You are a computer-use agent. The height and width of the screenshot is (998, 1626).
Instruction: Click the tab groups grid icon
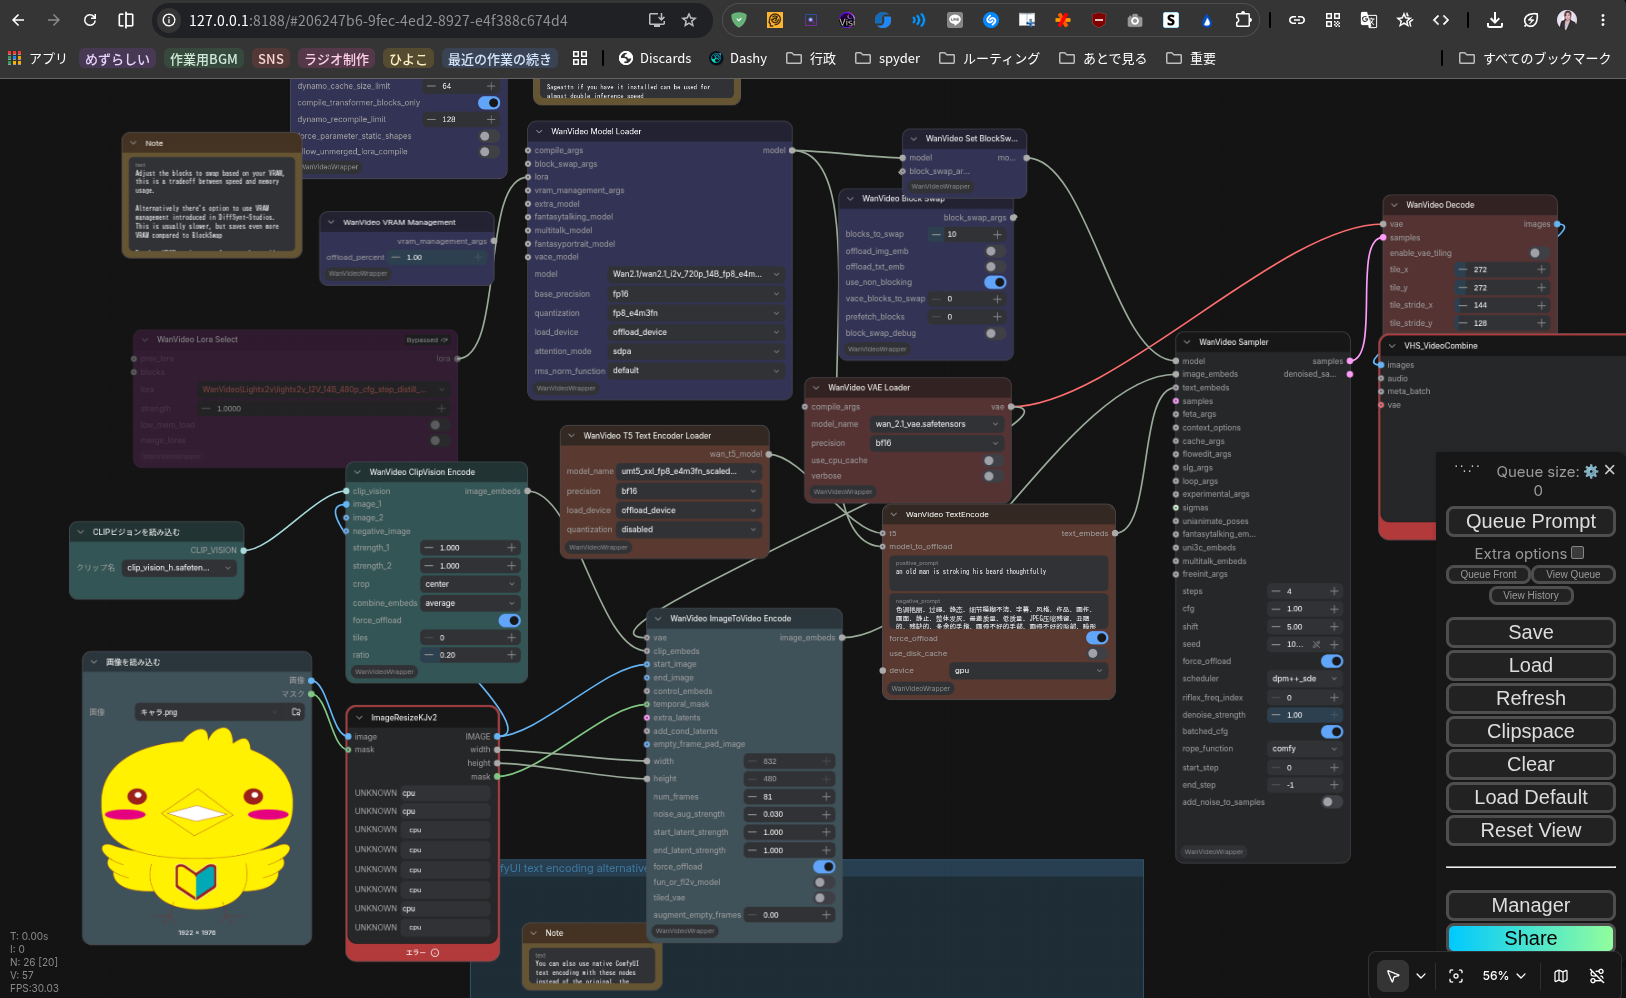tap(580, 58)
